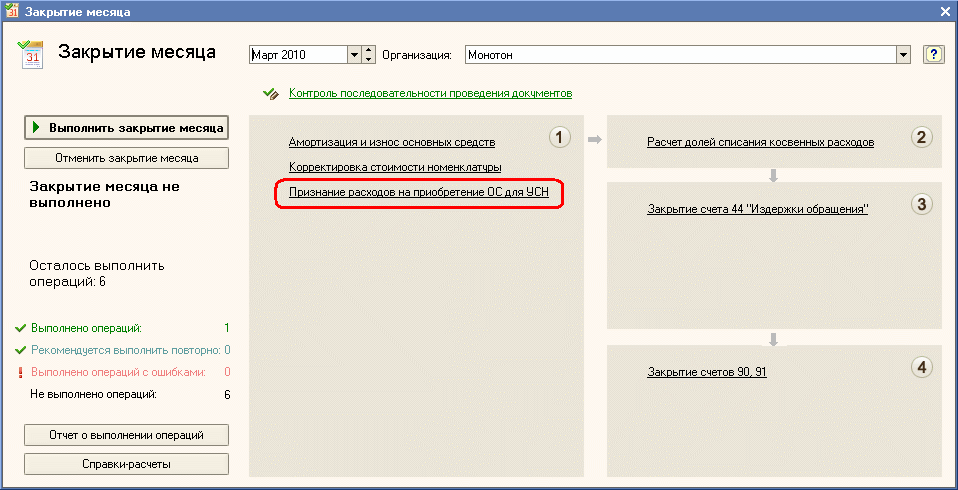
Task: Click the stage 4 circle badge
Action: tap(922, 367)
